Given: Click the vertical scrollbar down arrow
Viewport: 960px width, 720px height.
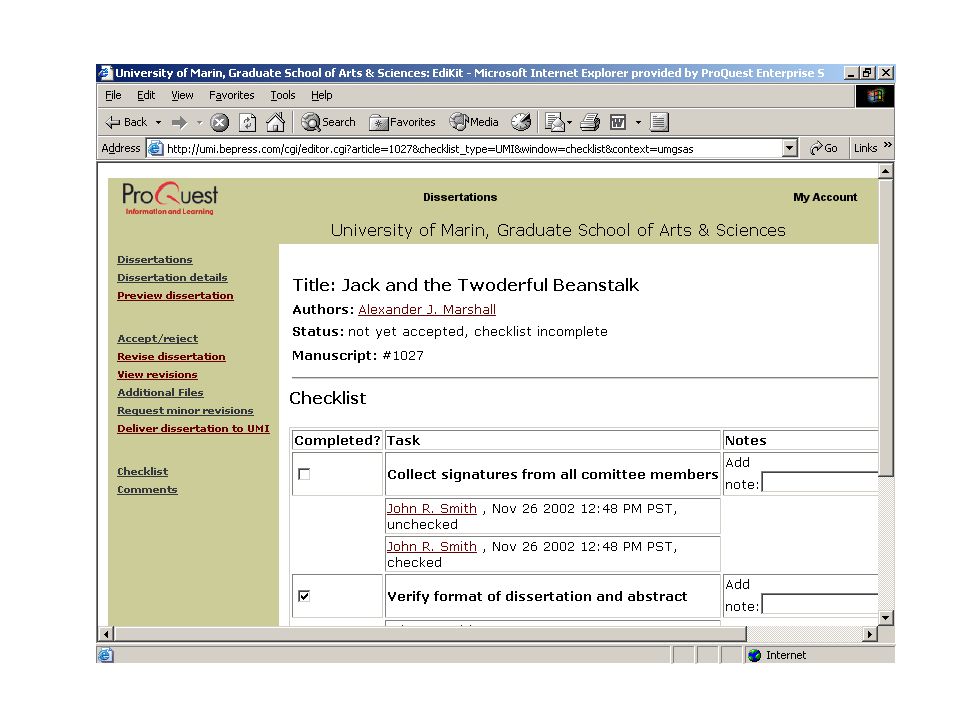Looking at the screenshot, I should [x=885, y=618].
